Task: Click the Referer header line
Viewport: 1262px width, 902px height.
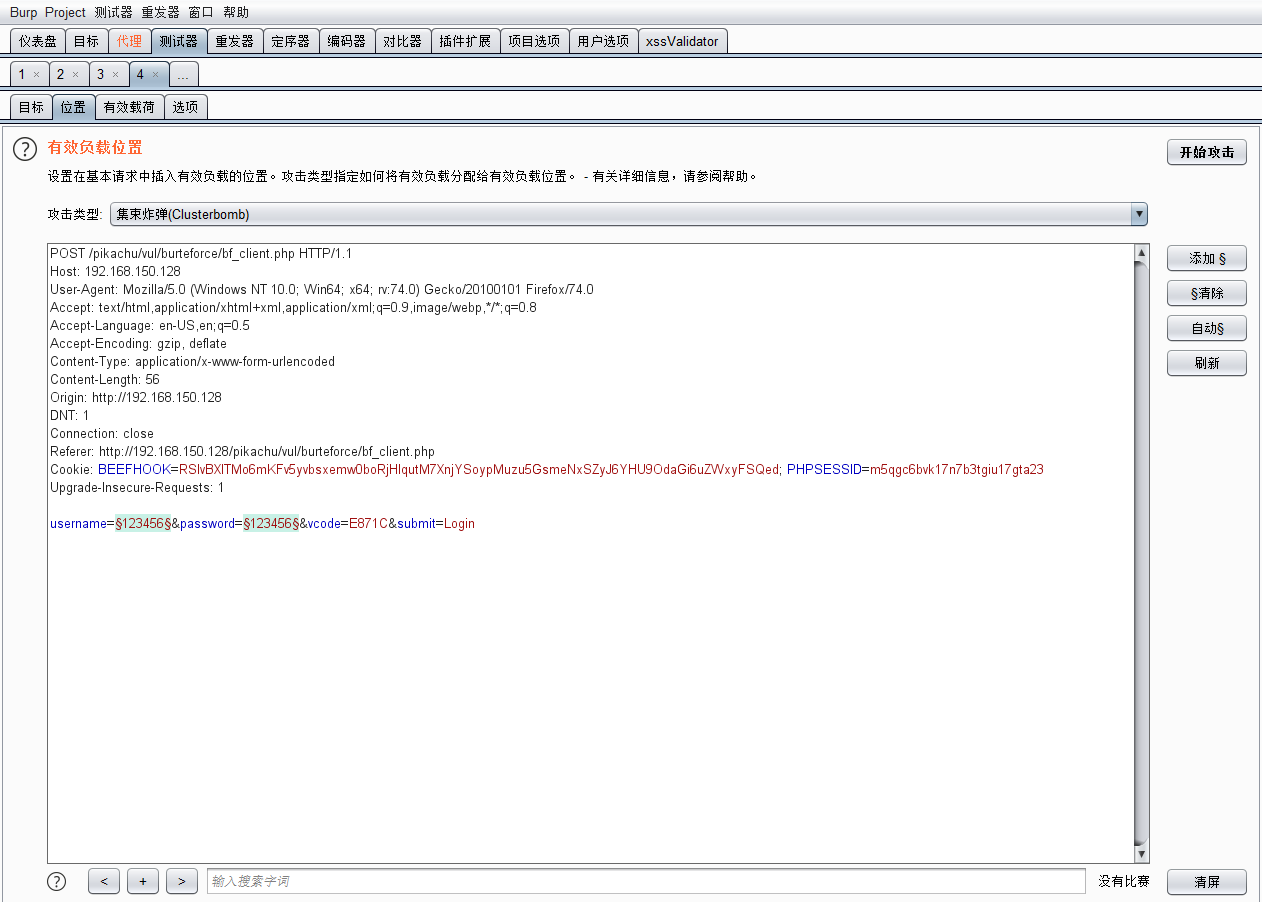Action: 242,451
